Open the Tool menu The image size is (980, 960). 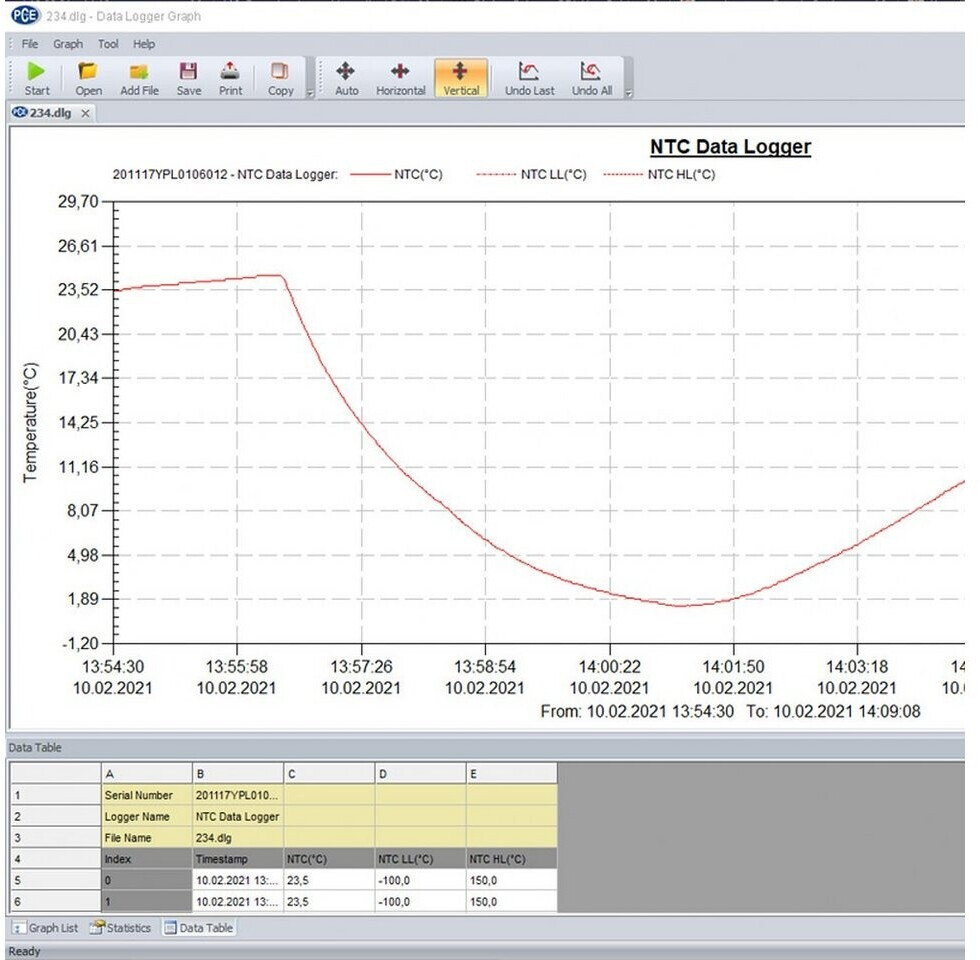pos(108,44)
